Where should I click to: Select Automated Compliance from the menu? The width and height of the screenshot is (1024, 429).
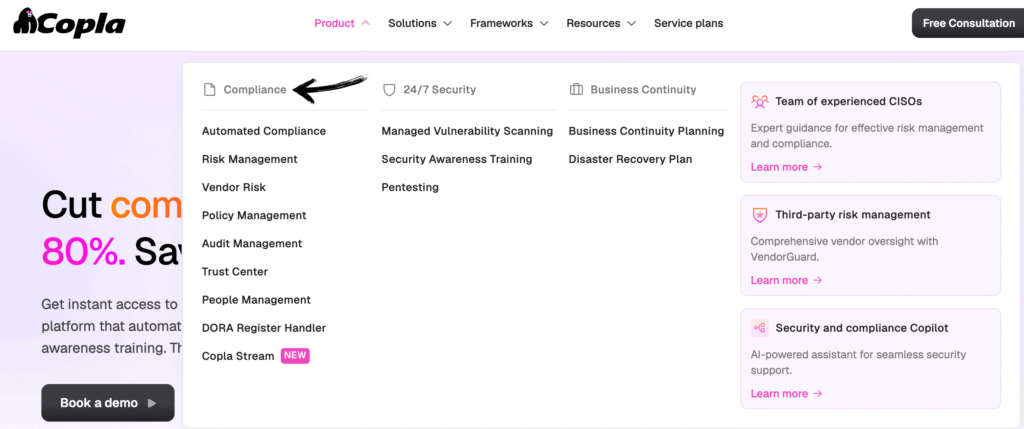pyautogui.click(x=263, y=131)
